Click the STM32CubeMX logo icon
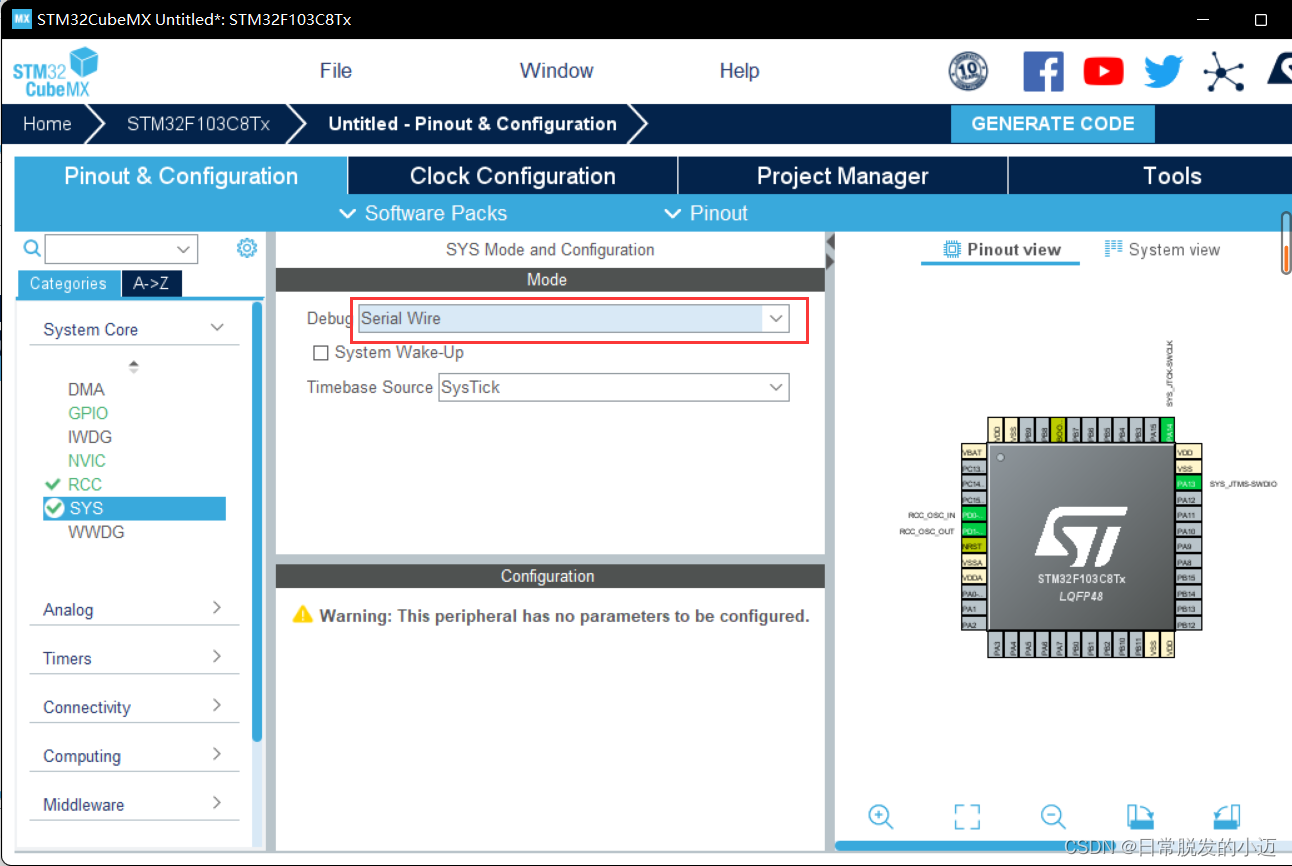1292x866 pixels. click(56, 74)
